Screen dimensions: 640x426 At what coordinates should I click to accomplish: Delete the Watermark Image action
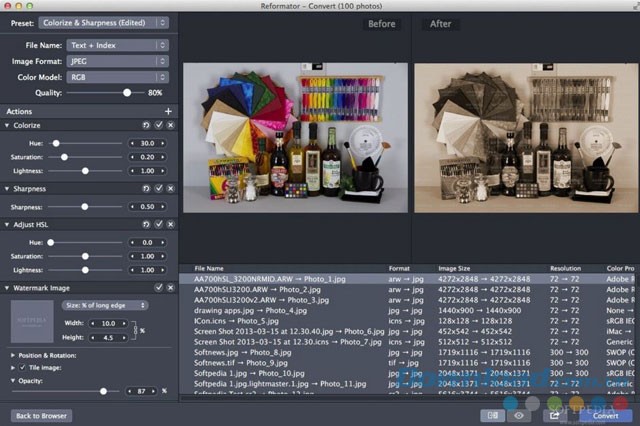pos(170,287)
